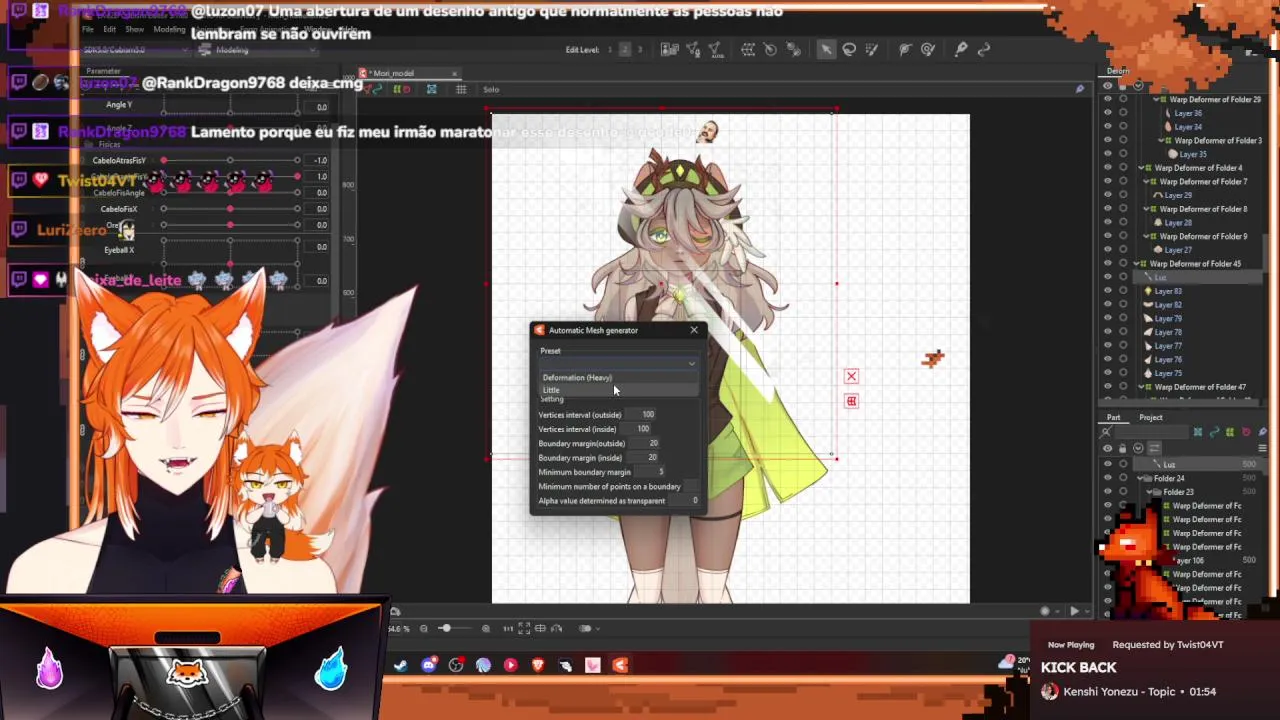
Task: Toggle visibility eye of Layer 75
Action: (x=1107, y=373)
